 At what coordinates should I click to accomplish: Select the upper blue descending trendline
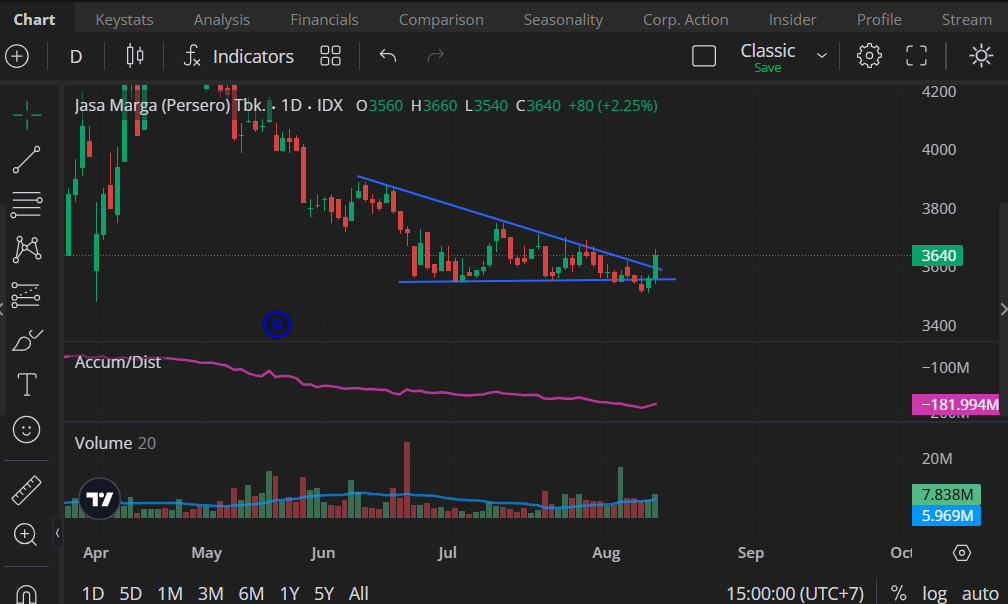coord(509,222)
